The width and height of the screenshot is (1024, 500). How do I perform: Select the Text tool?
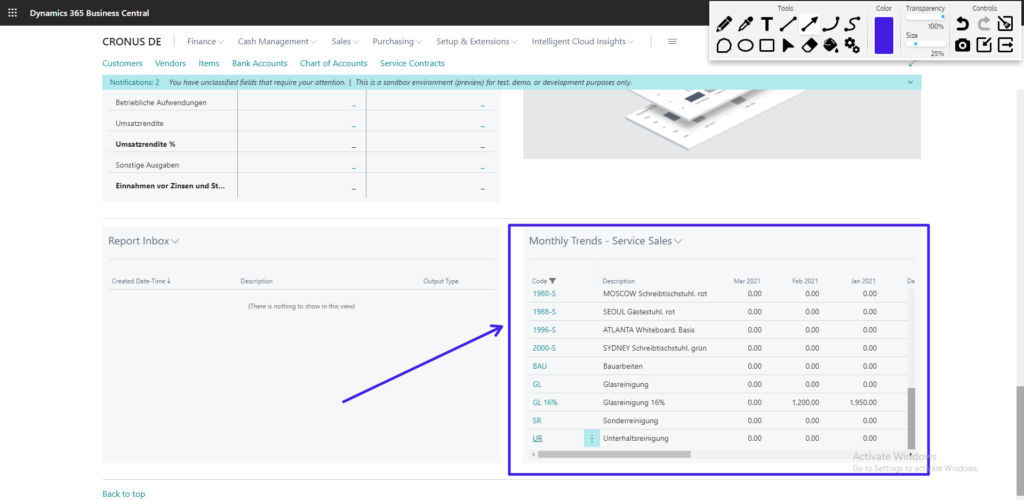pos(766,24)
